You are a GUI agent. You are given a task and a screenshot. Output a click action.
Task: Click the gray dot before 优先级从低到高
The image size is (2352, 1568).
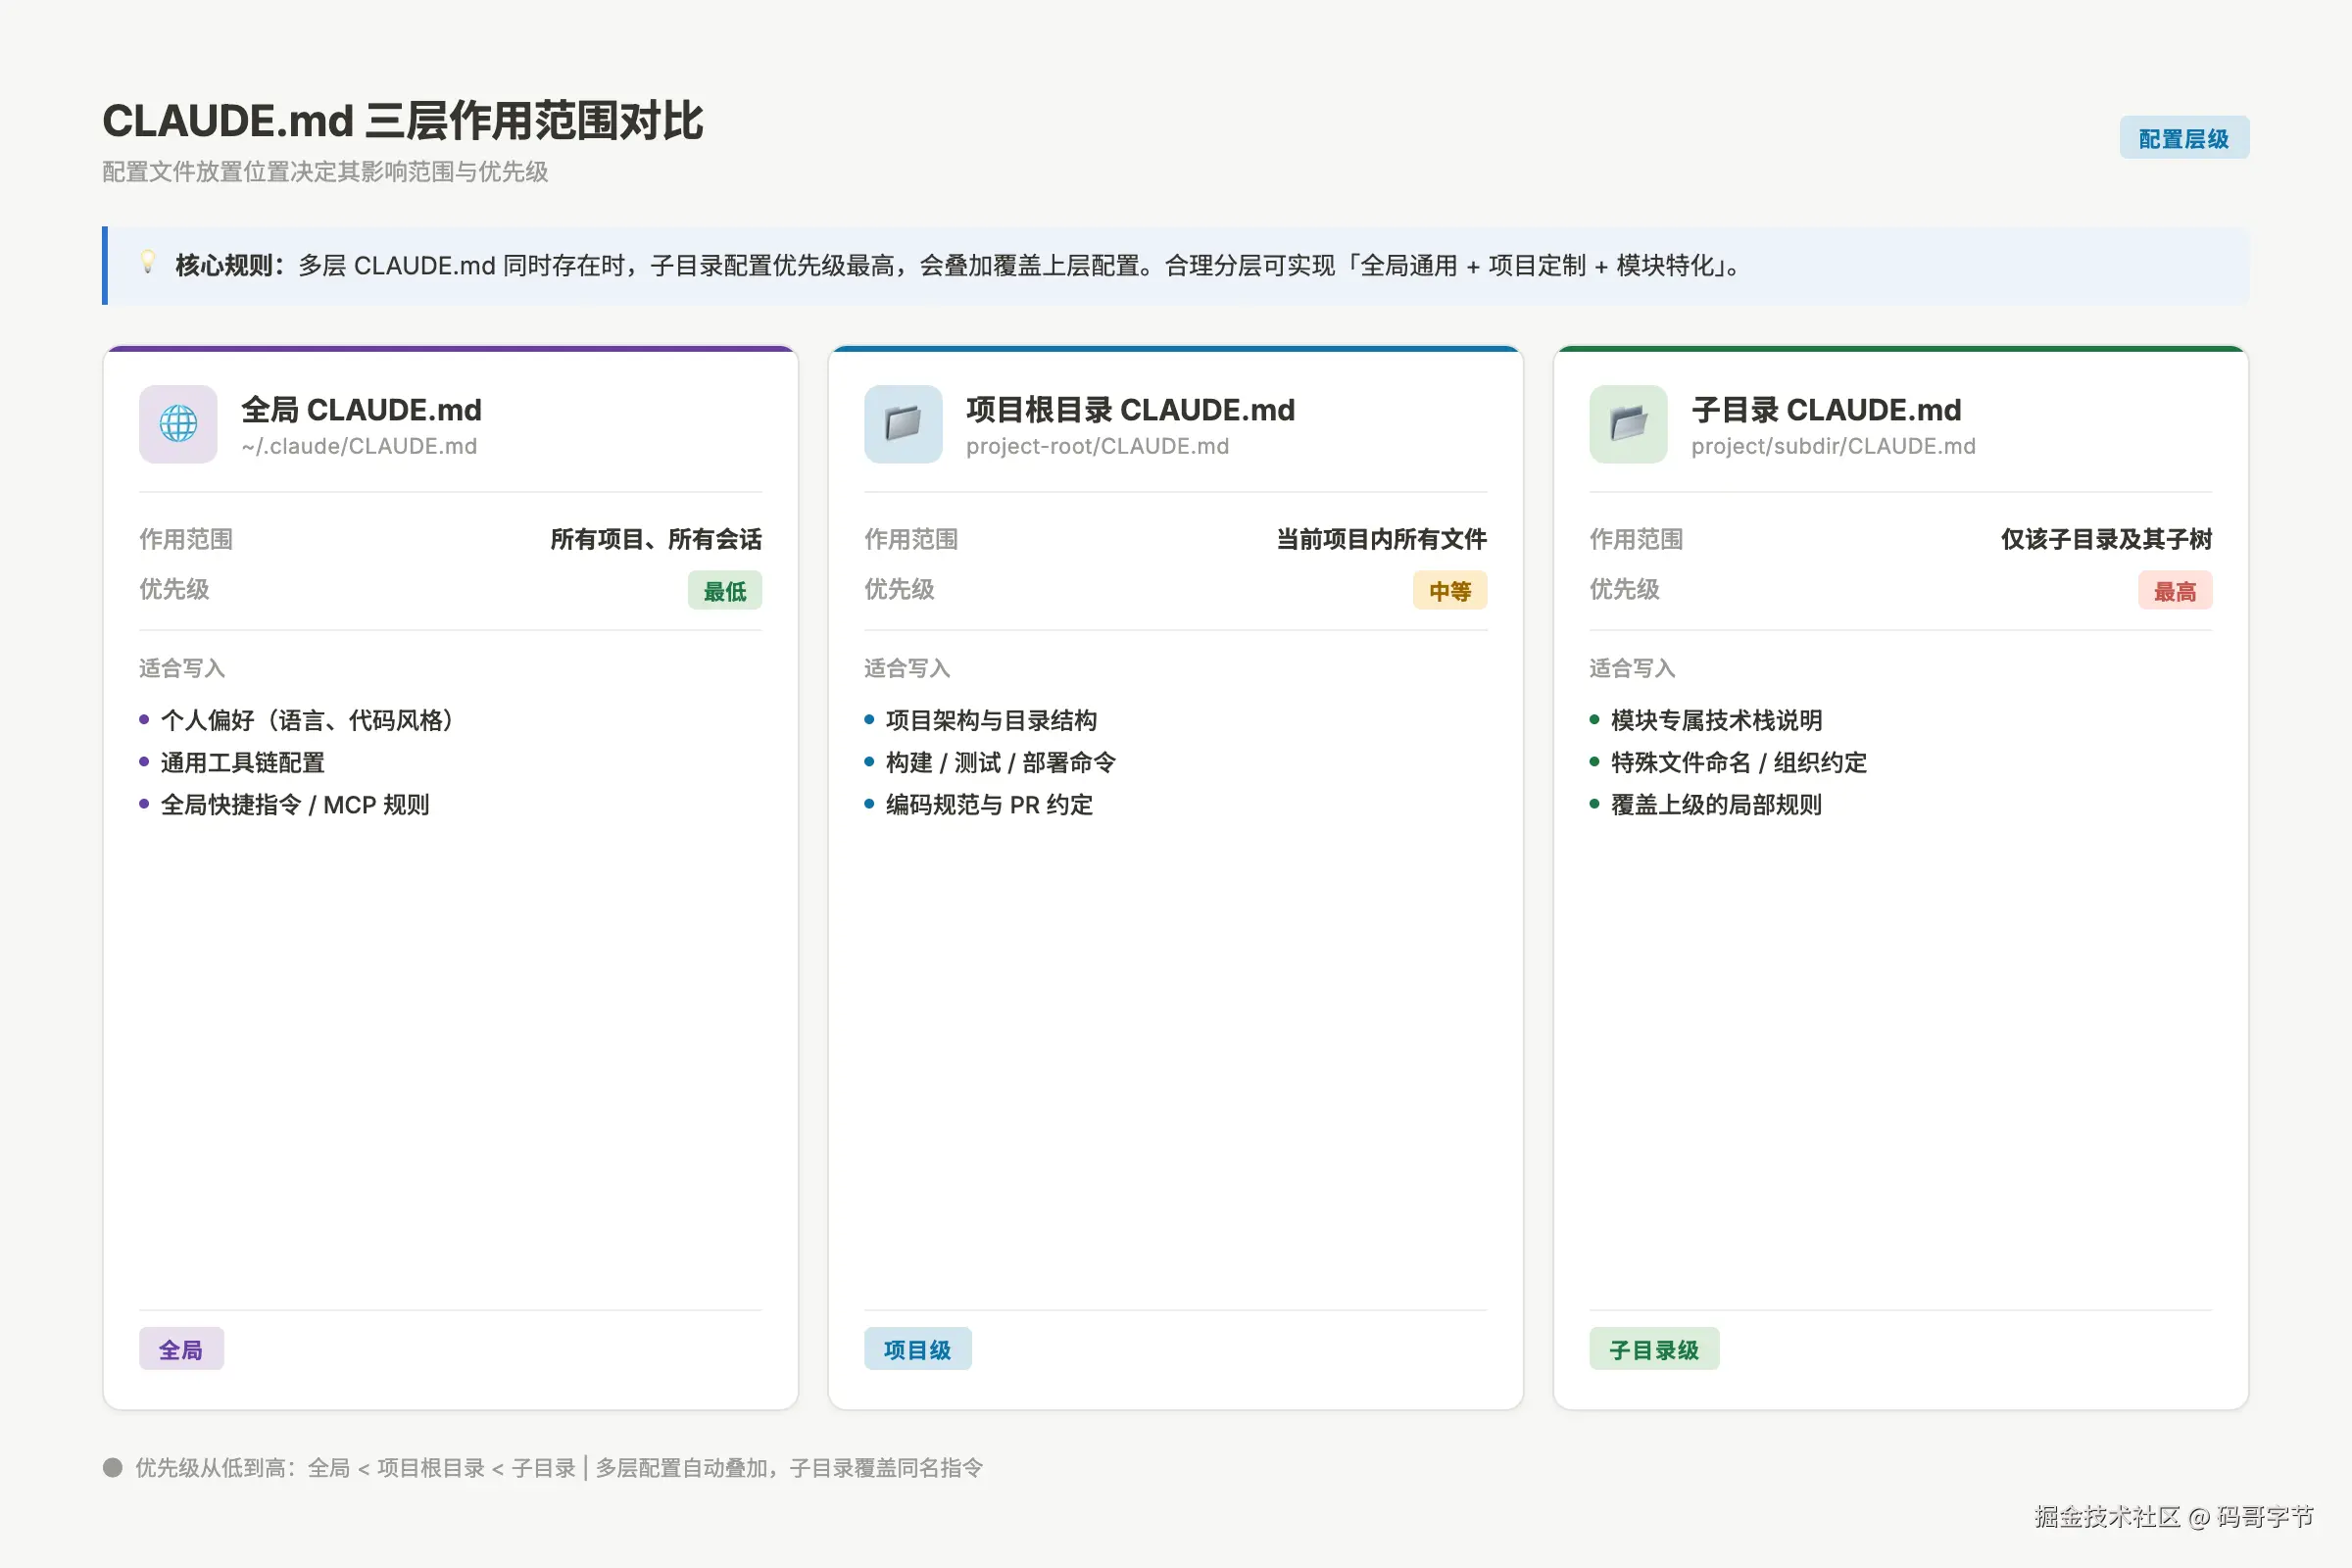[x=112, y=1467]
